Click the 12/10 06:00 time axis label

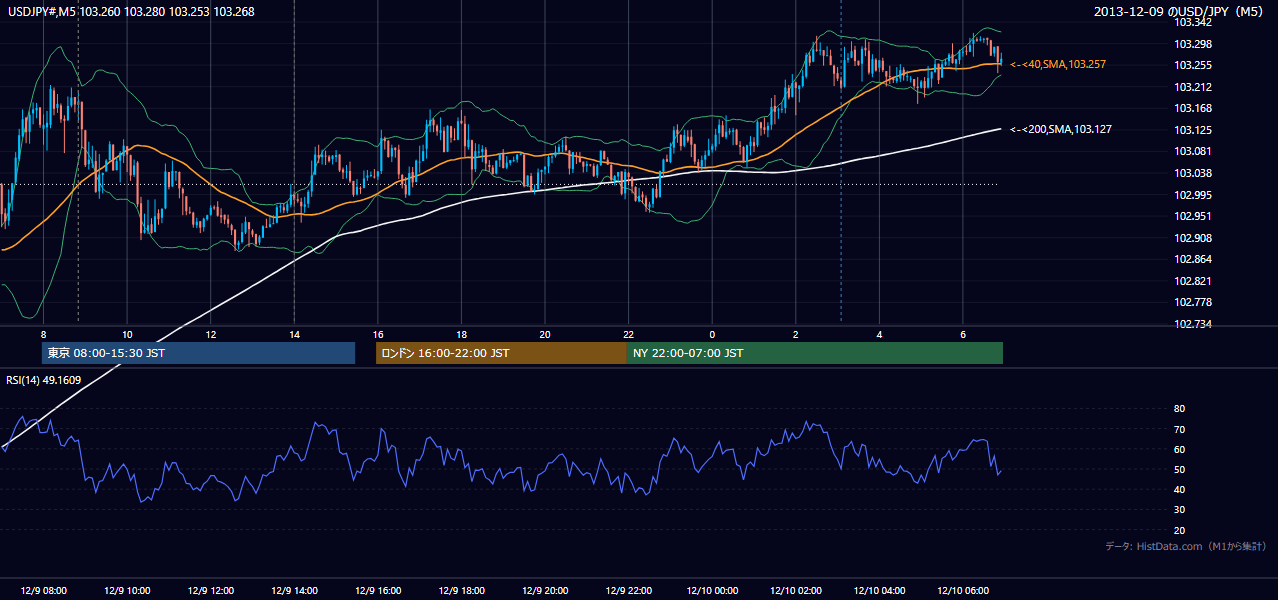(963, 591)
